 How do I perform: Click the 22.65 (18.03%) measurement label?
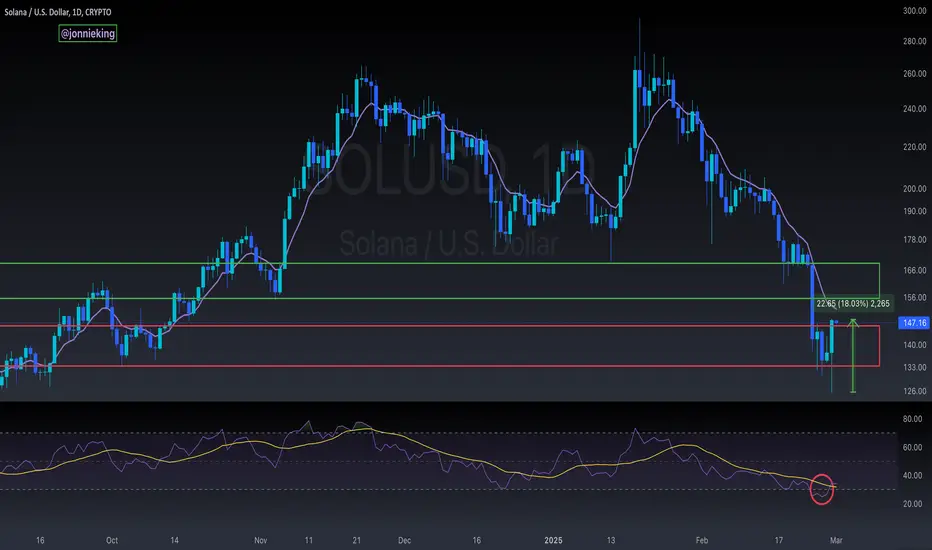pyautogui.click(x=853, y=304)
